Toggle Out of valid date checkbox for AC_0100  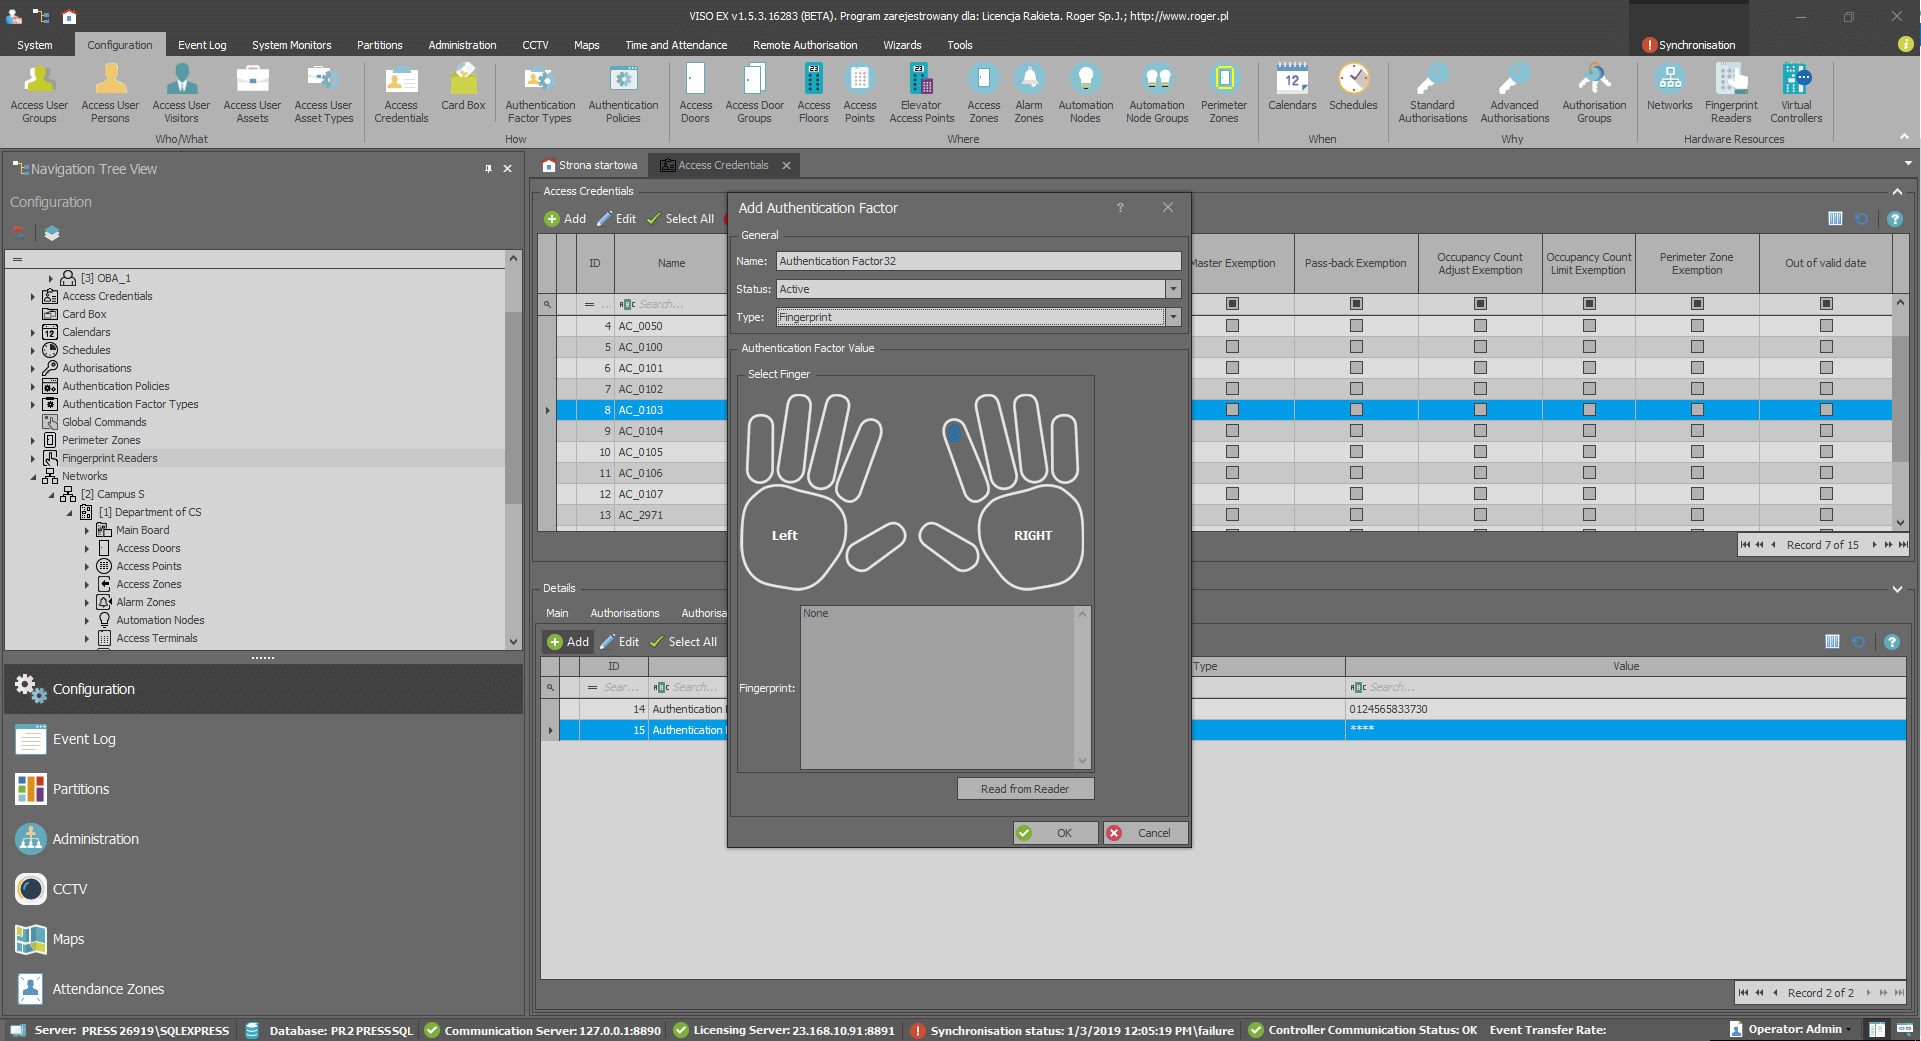click(x=1826, y=347)
